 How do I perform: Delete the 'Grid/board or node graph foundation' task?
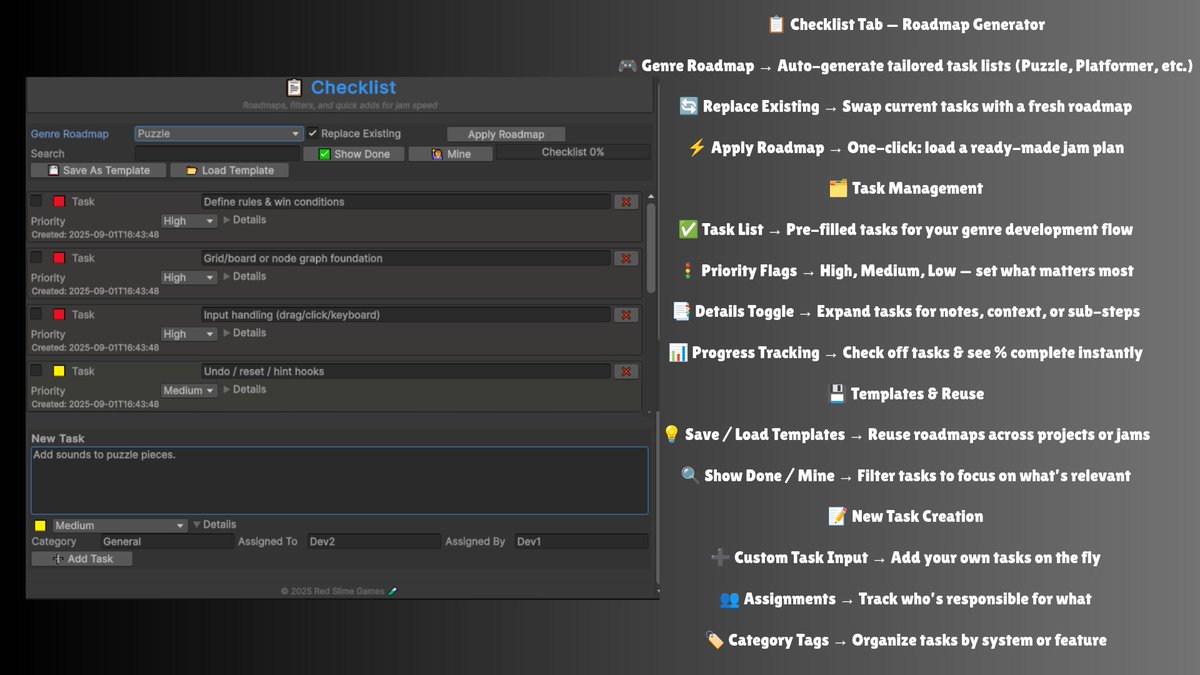point(626,258)
